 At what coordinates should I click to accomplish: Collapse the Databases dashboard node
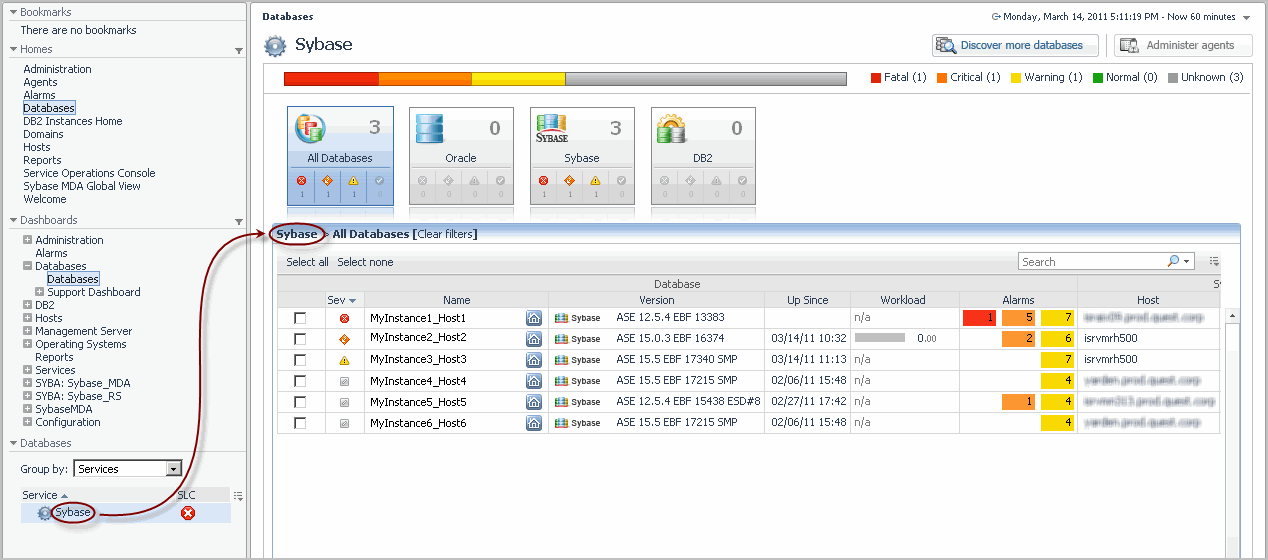tap(28, 266)
